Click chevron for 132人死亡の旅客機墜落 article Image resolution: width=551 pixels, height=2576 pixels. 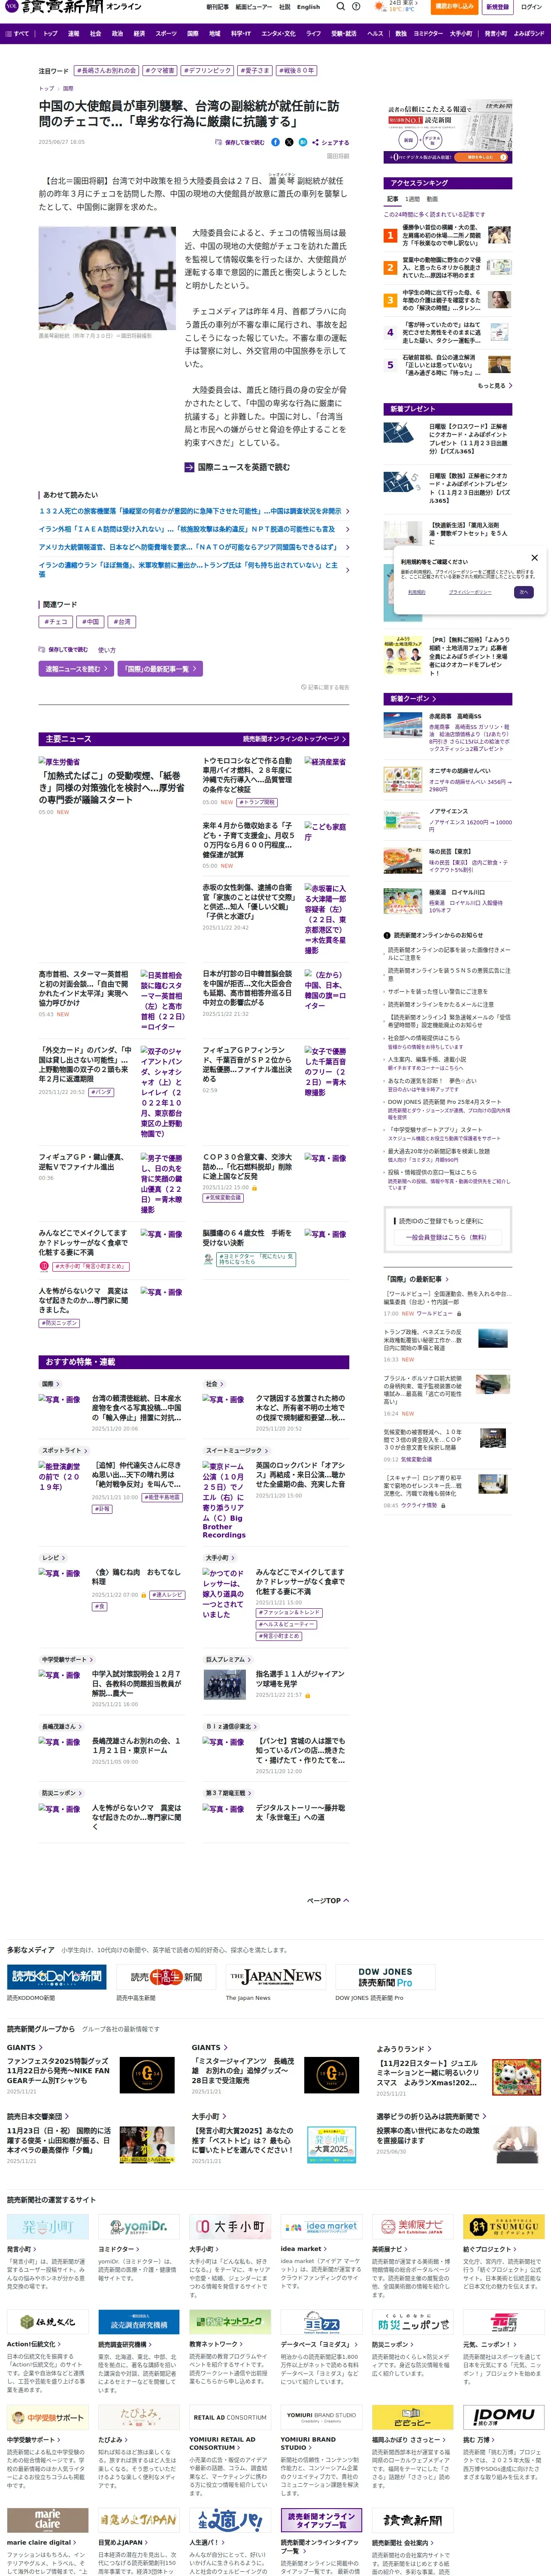(347, 511)
